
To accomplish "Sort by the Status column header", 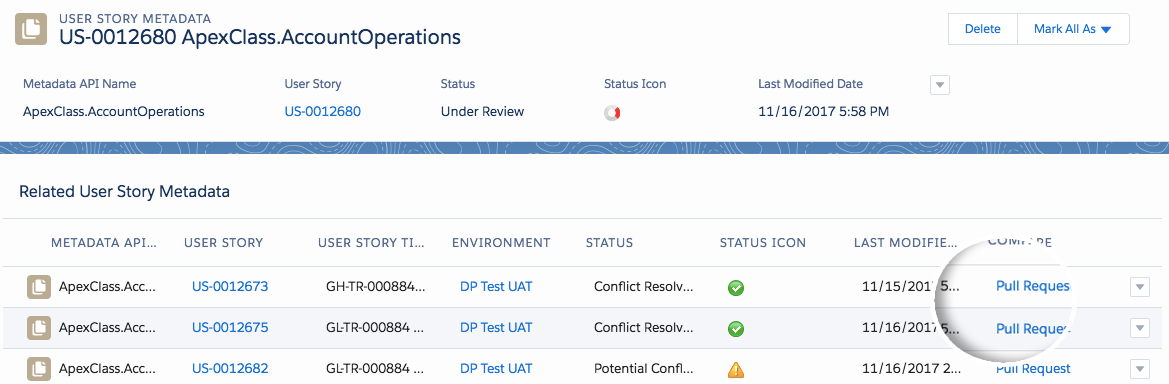I will click(x=609, y=242).
